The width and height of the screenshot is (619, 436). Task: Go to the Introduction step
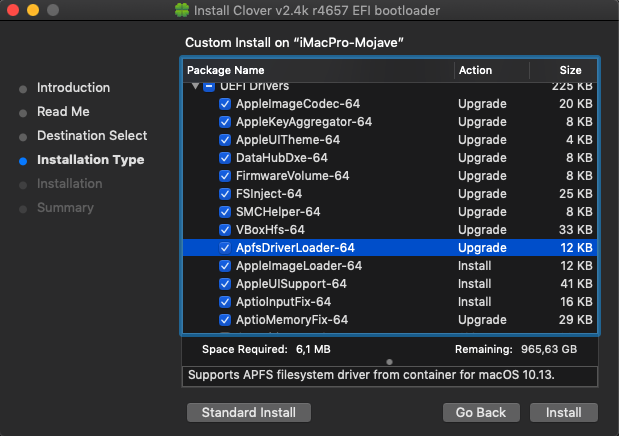point(73,88)
